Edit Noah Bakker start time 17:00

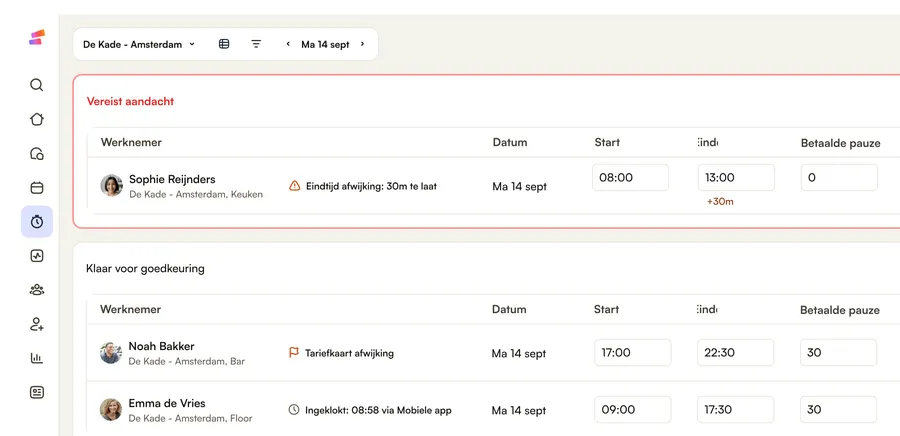(633, 352)
